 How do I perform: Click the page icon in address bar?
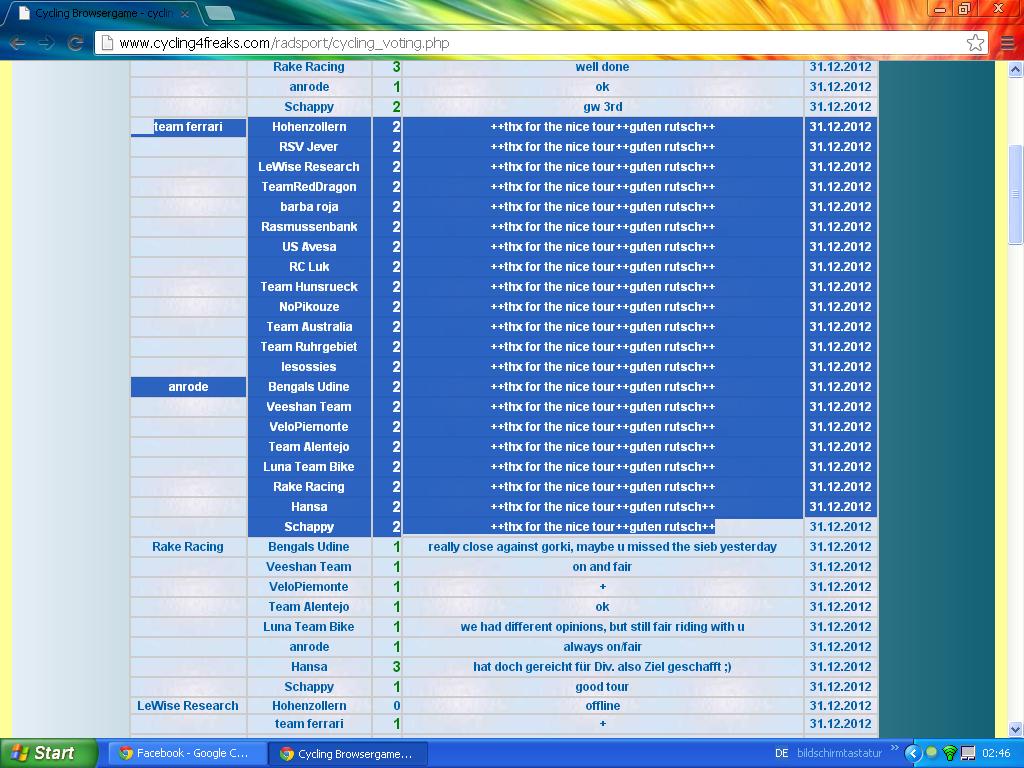point(108,43)
